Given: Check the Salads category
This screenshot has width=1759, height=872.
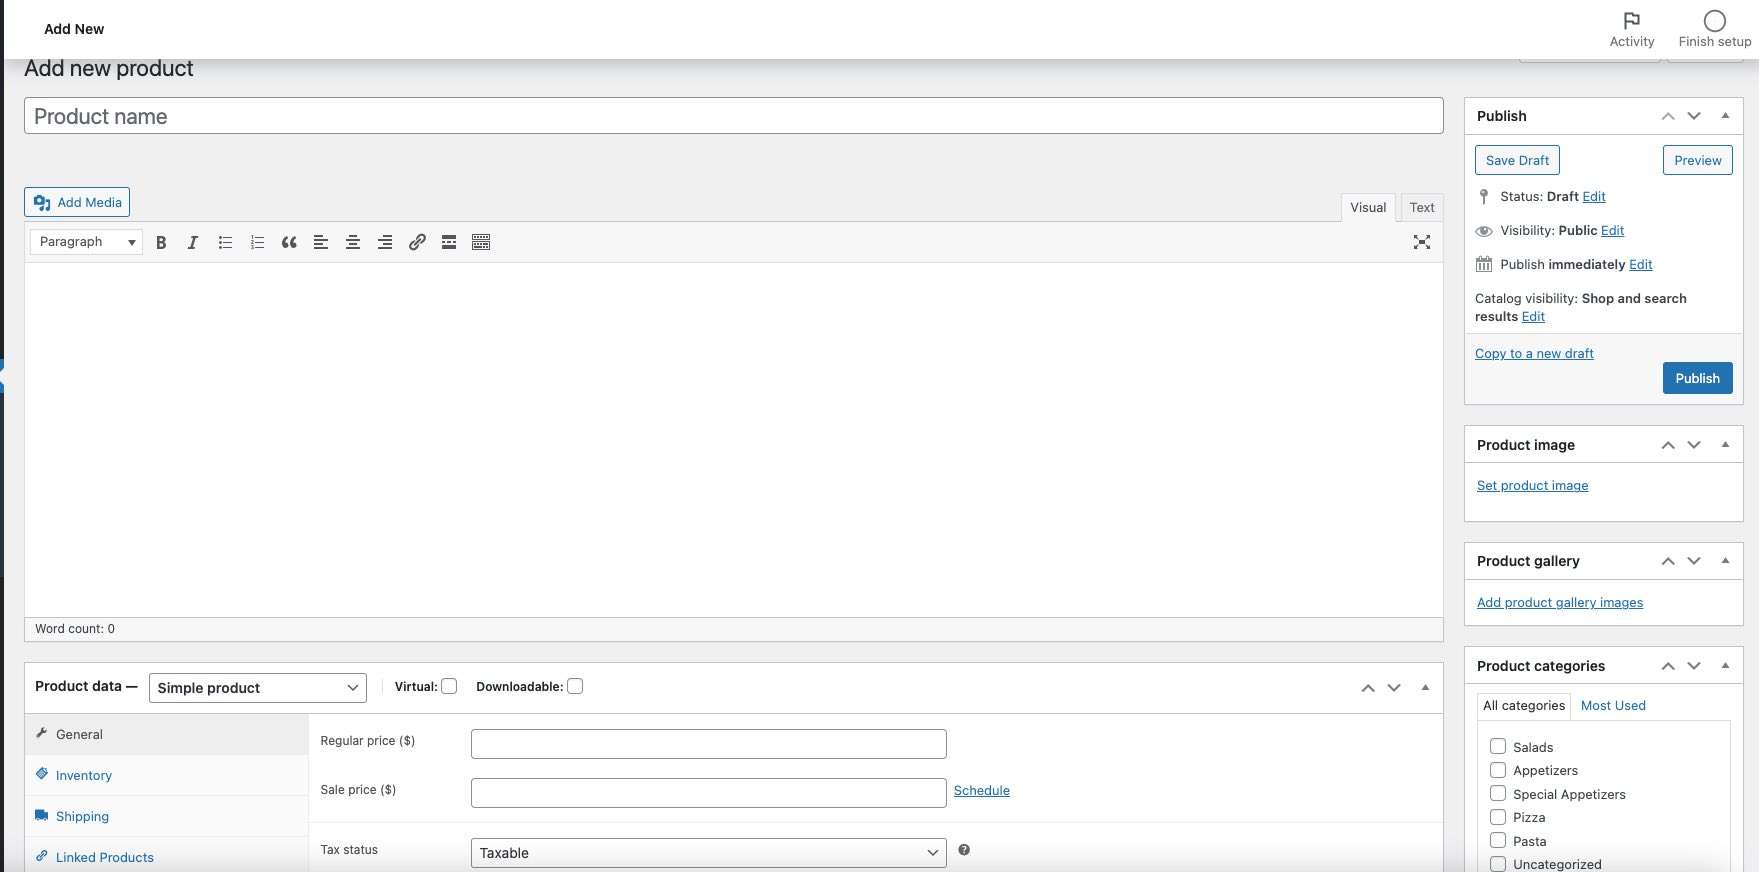Looking at the screenshot, I should tap(1498, 746).
